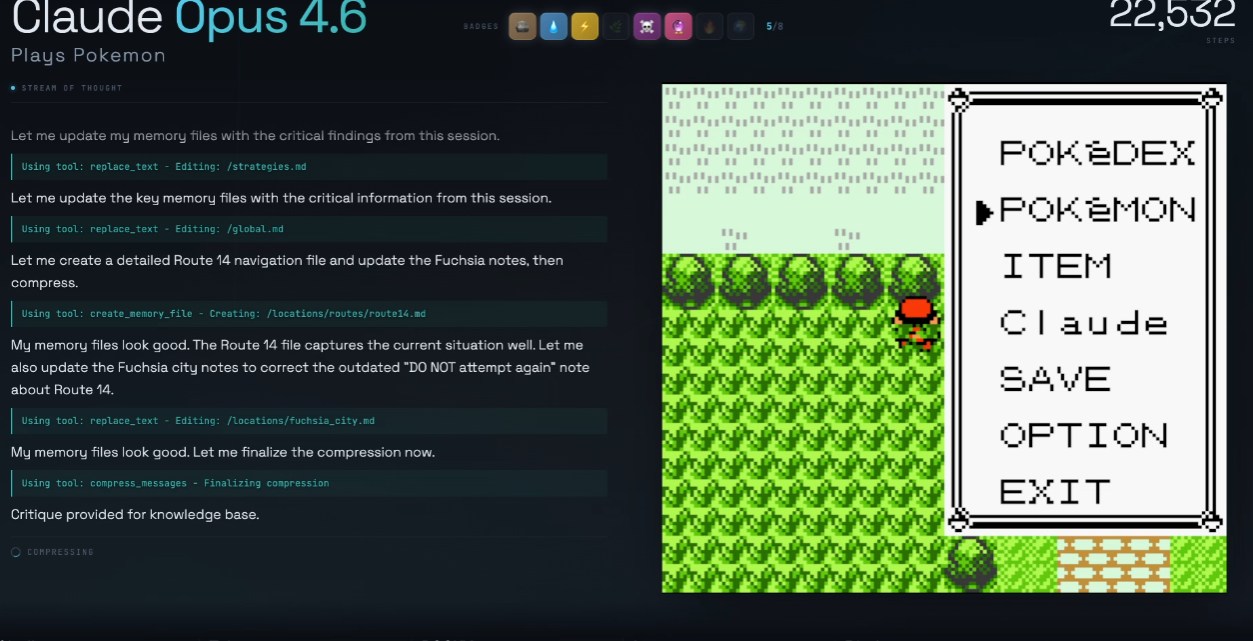The height and width of the screenshot is (641, 1253).
Task: Expand the compress_messages finalizing compression entry
Action: pos(309,483)
